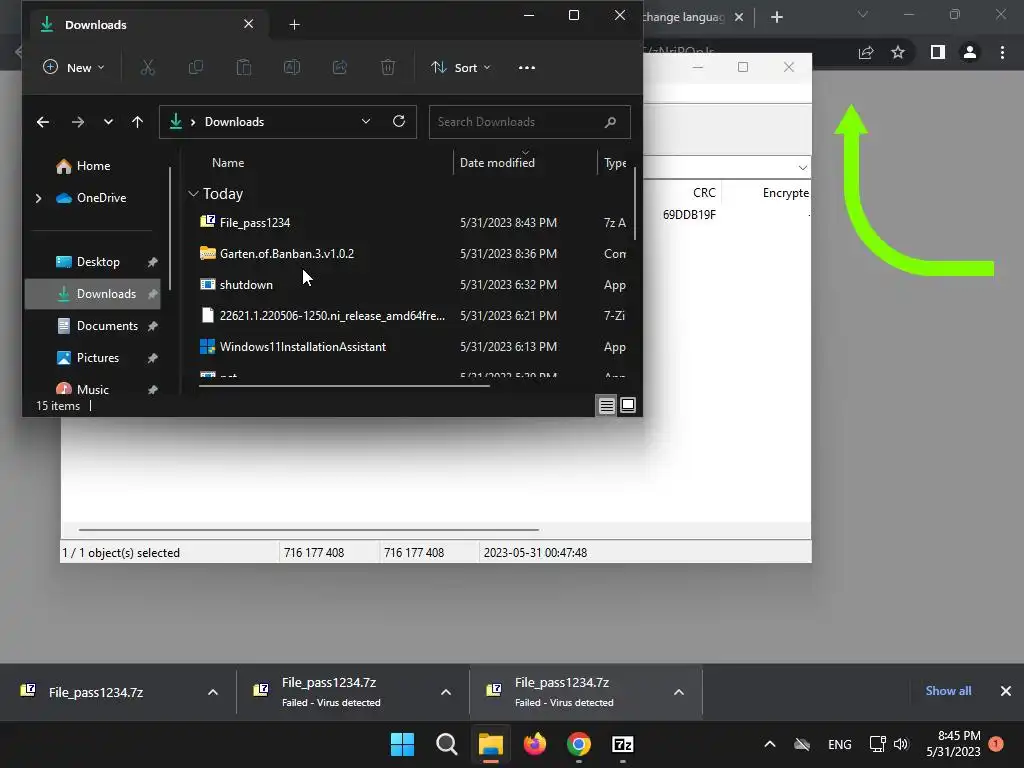Open Home in the navigation pane

tap(93, 166)
